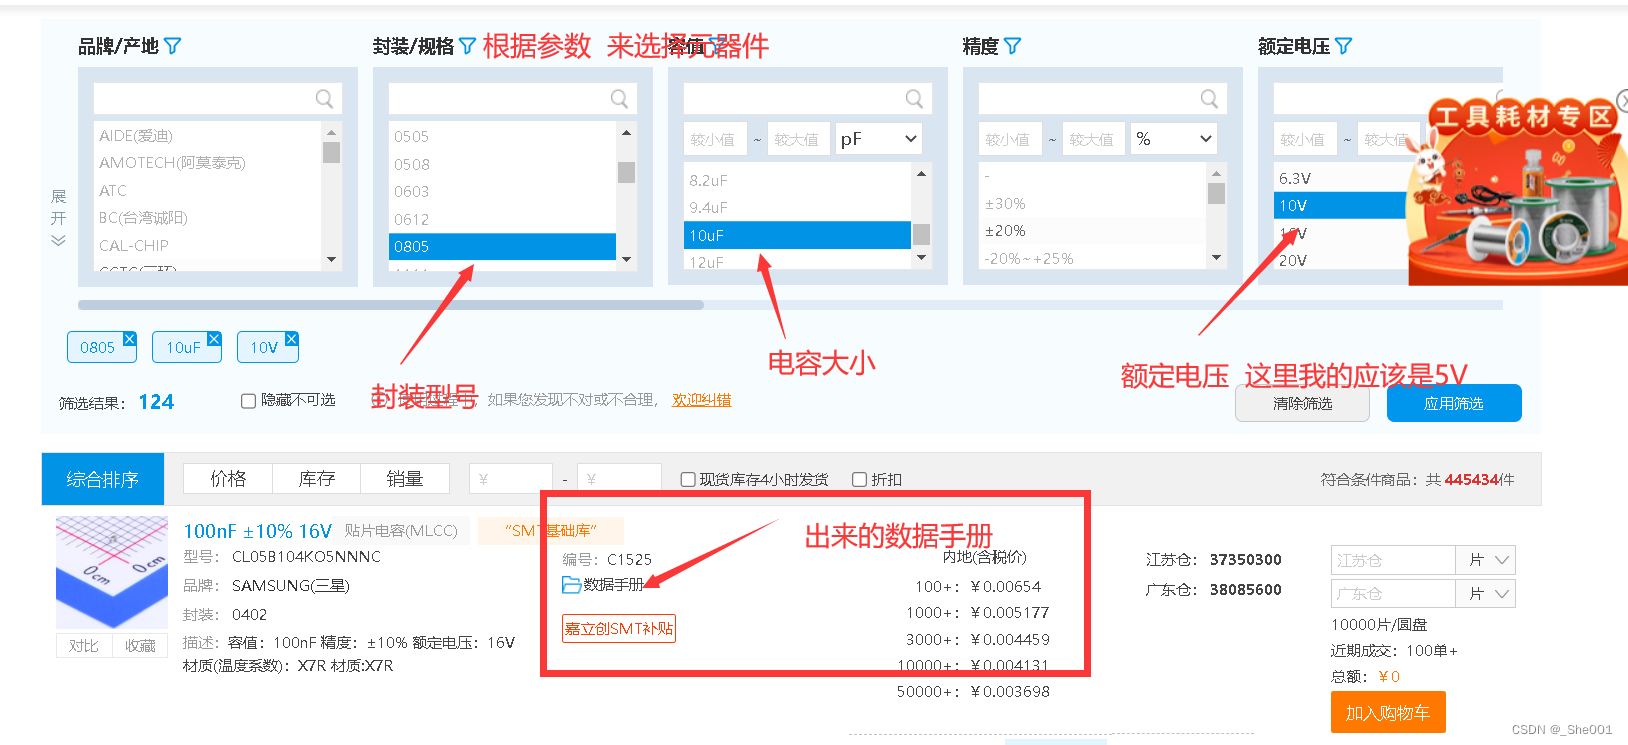Click the filter funnel icon beside 封装/规格
Viewport: 1628px width, 745px height.
point(467,46)
